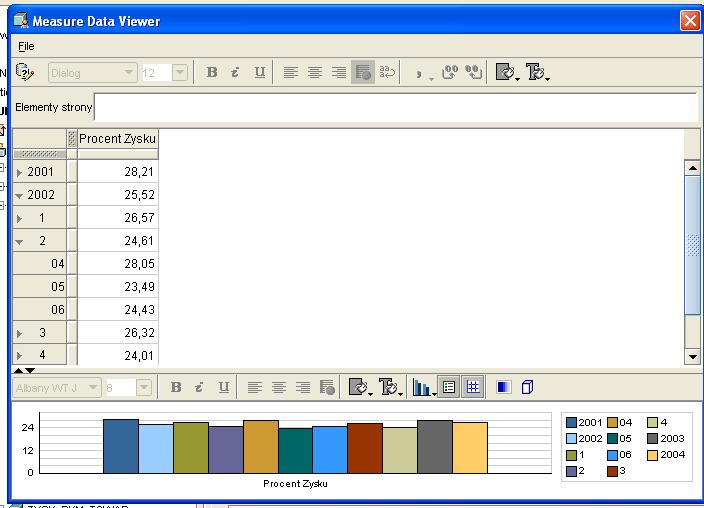This screenshot has height=508, width=704.
Task: Align center in the top table toolbar
Action: click(315, 72)
